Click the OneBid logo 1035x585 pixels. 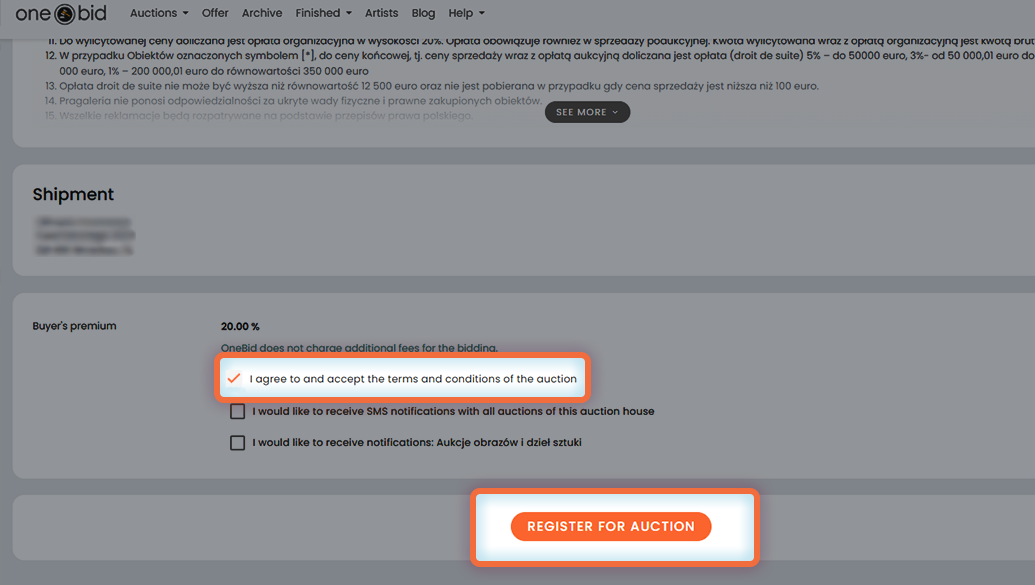61,14
